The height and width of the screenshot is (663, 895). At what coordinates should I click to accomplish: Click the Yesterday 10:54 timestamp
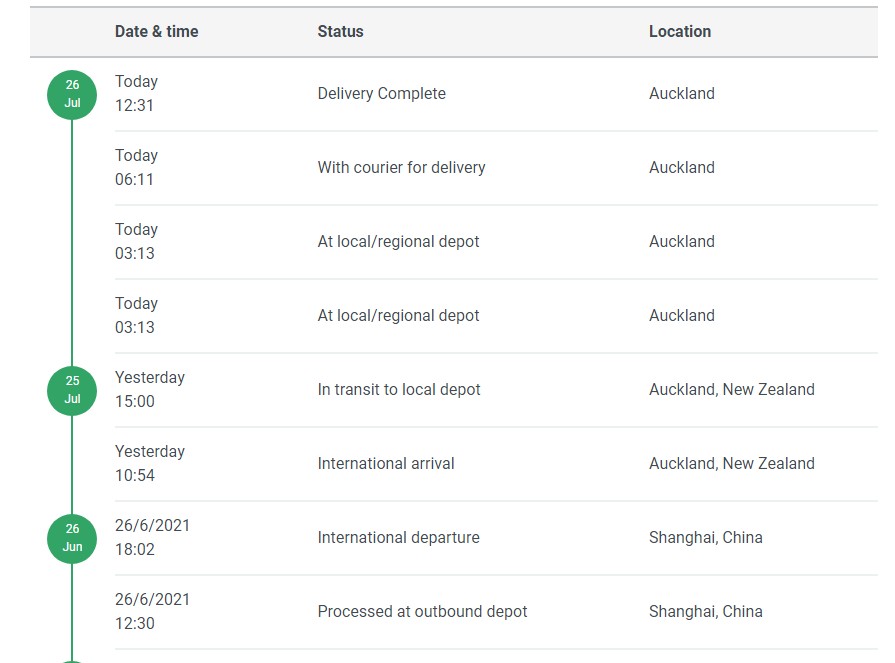tap(150, 464)
